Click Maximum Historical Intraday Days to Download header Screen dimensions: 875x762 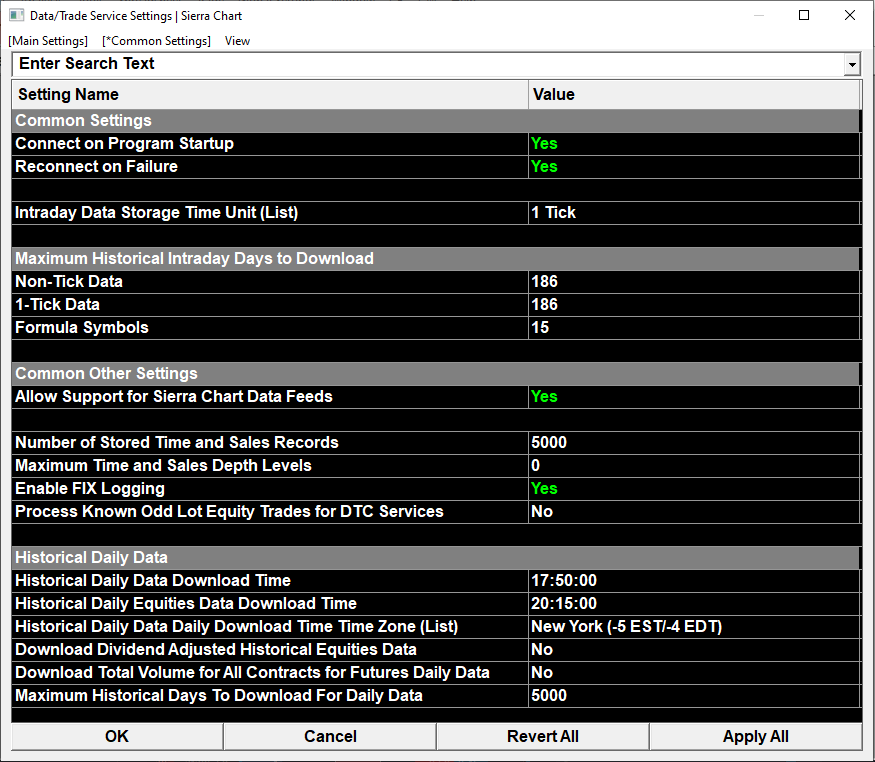[x=436, y=258]
